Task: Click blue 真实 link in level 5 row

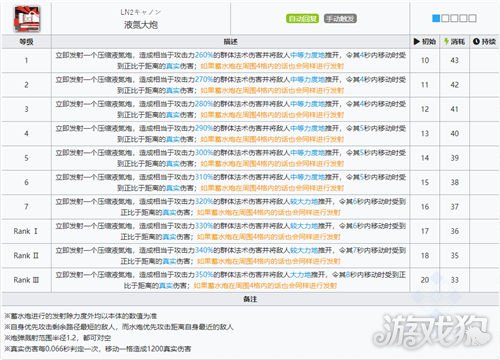Action: tap(173, 164)
